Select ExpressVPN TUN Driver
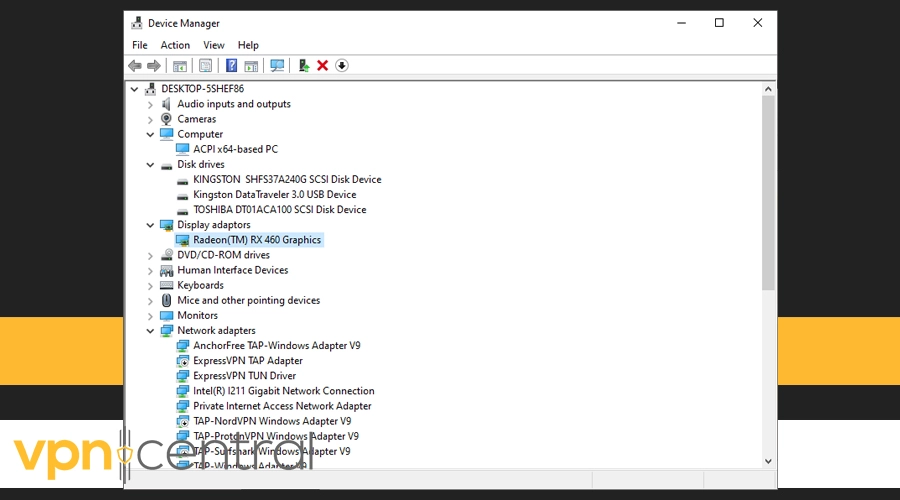Viewport: 900px width, 500px height. click(x=245, y=375)
